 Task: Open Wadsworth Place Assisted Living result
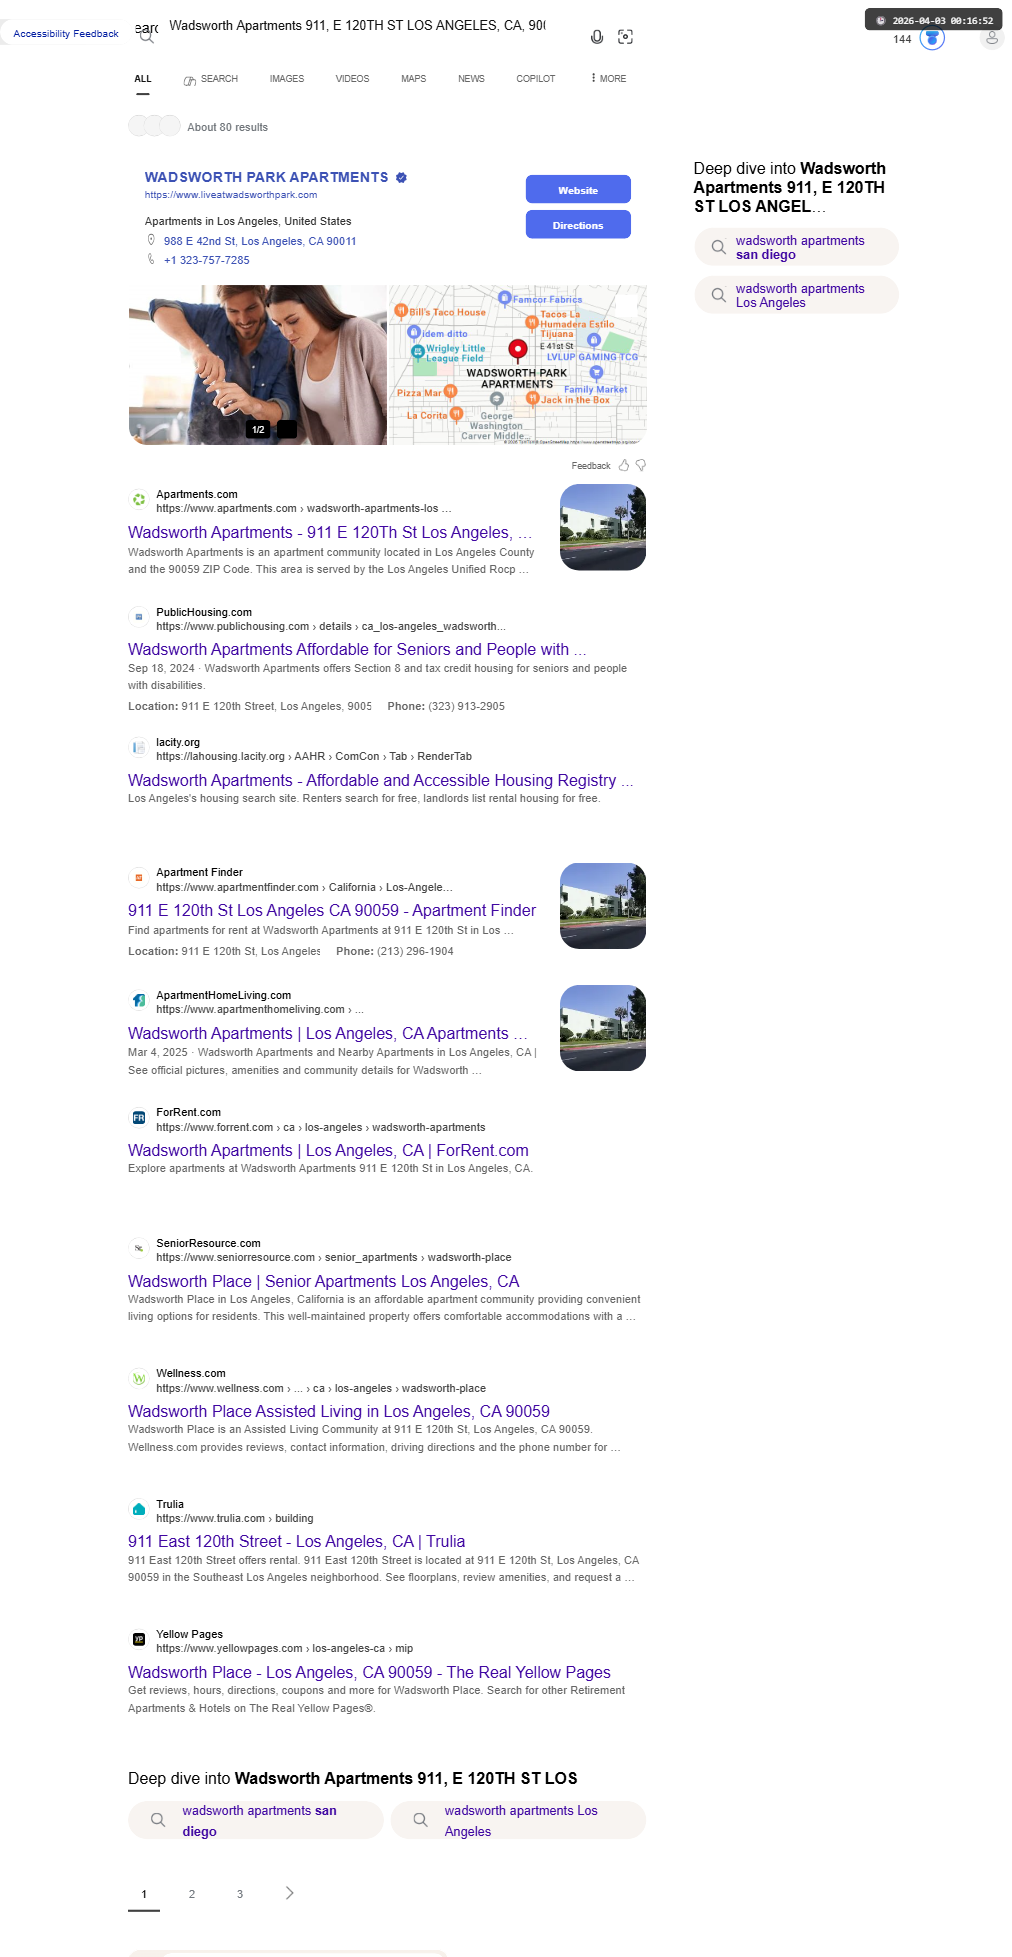(x=339, y=1412)
